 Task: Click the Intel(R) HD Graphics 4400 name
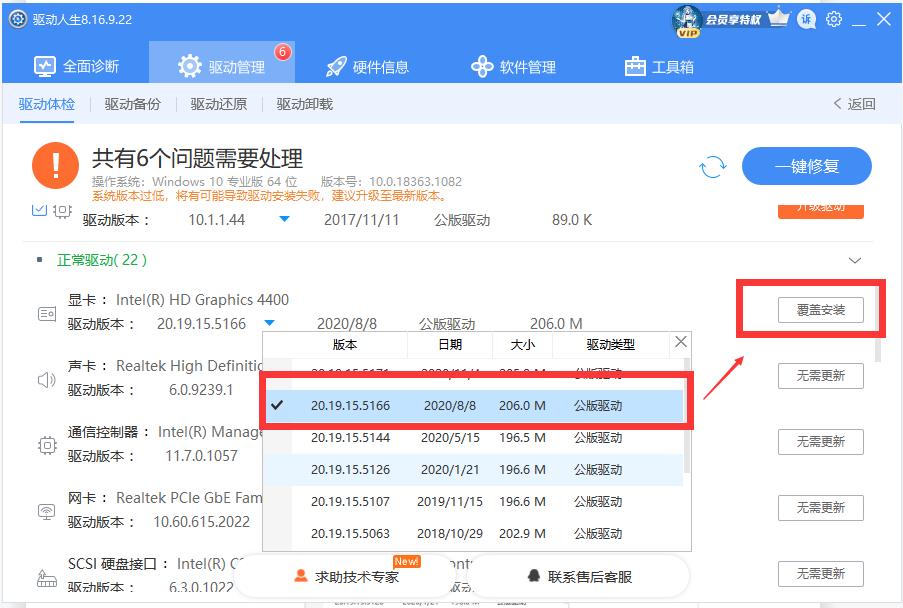click(203, 299)
